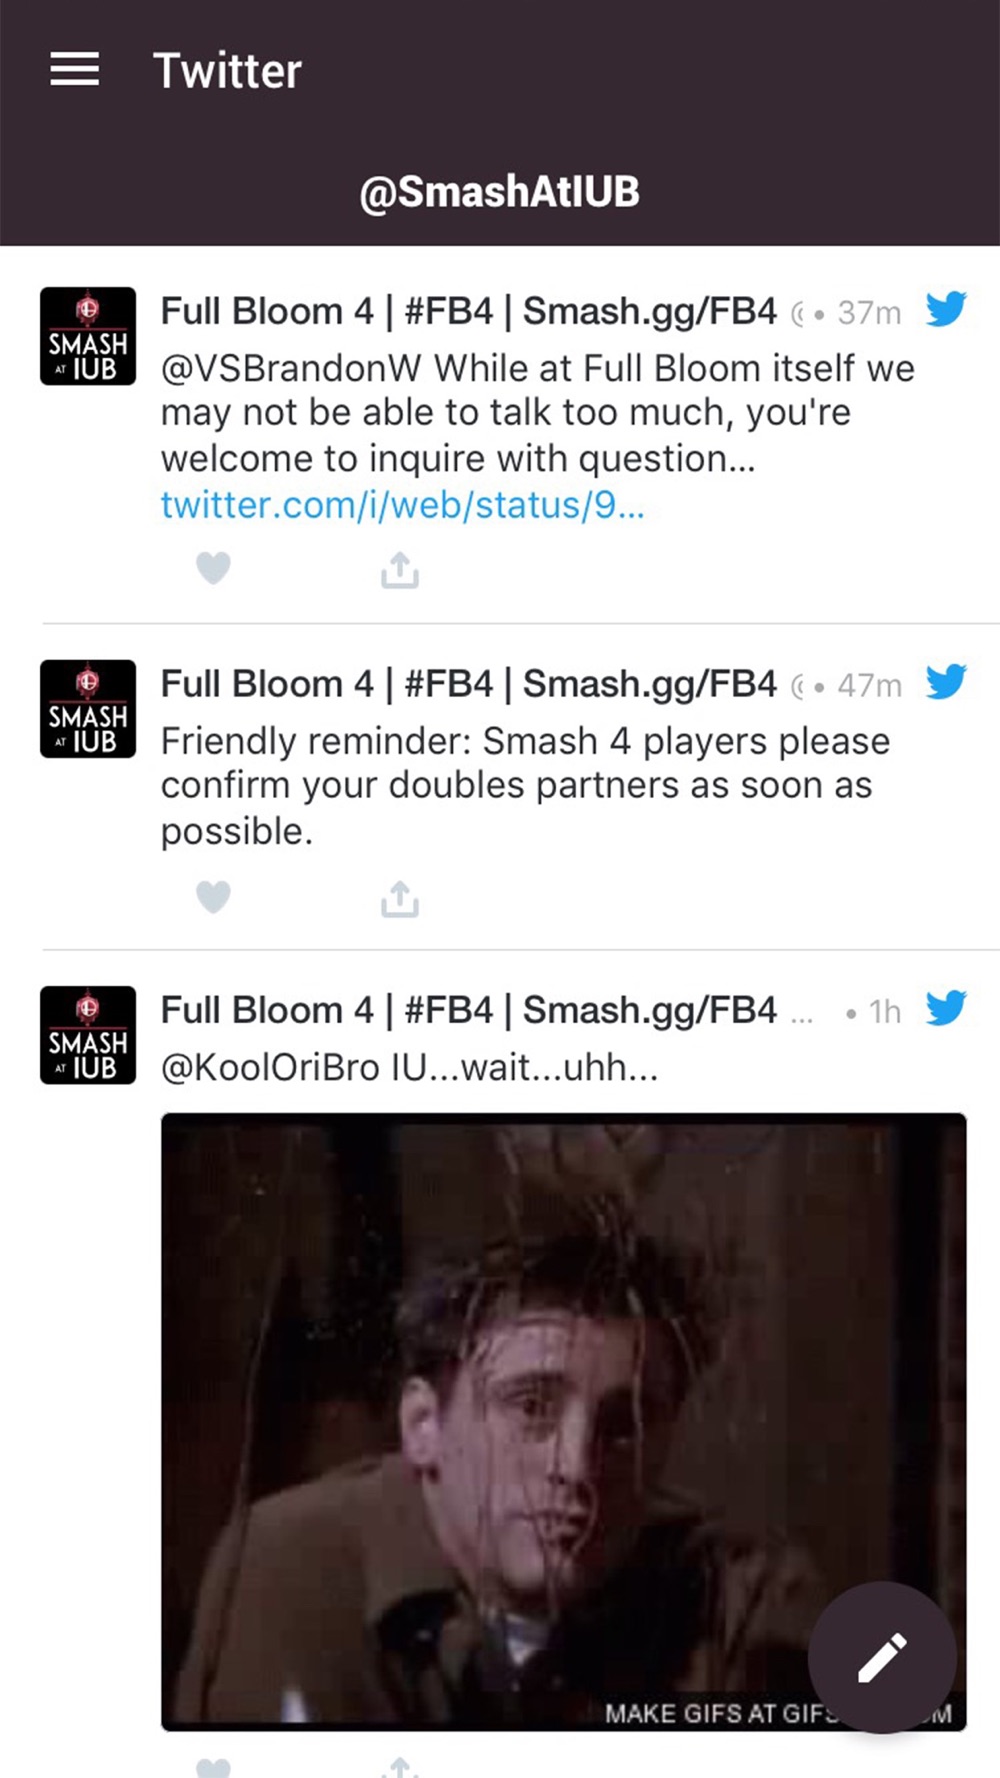1000x1778 pixels.
Task: Open Twitter bird icon on 37m tweet
Action: click(x=946, y=309)
